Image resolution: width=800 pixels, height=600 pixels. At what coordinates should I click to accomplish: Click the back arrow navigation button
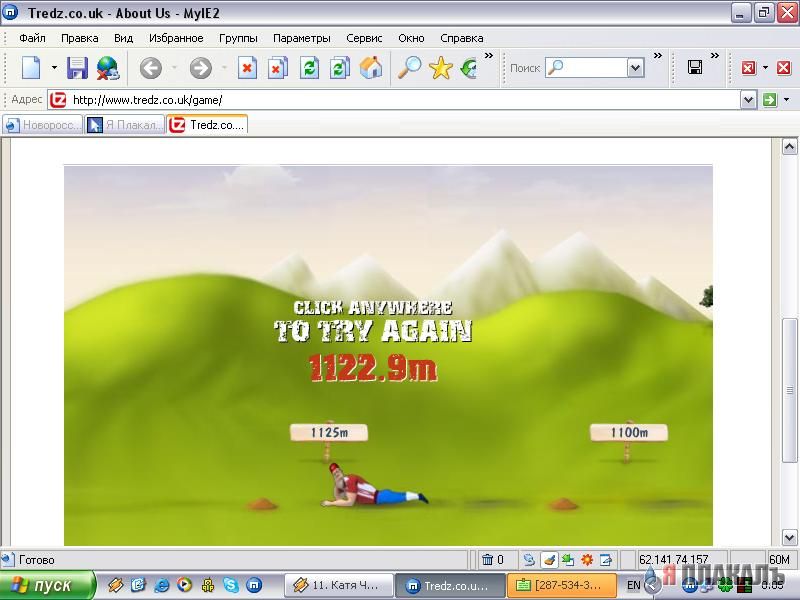(151, 68)
